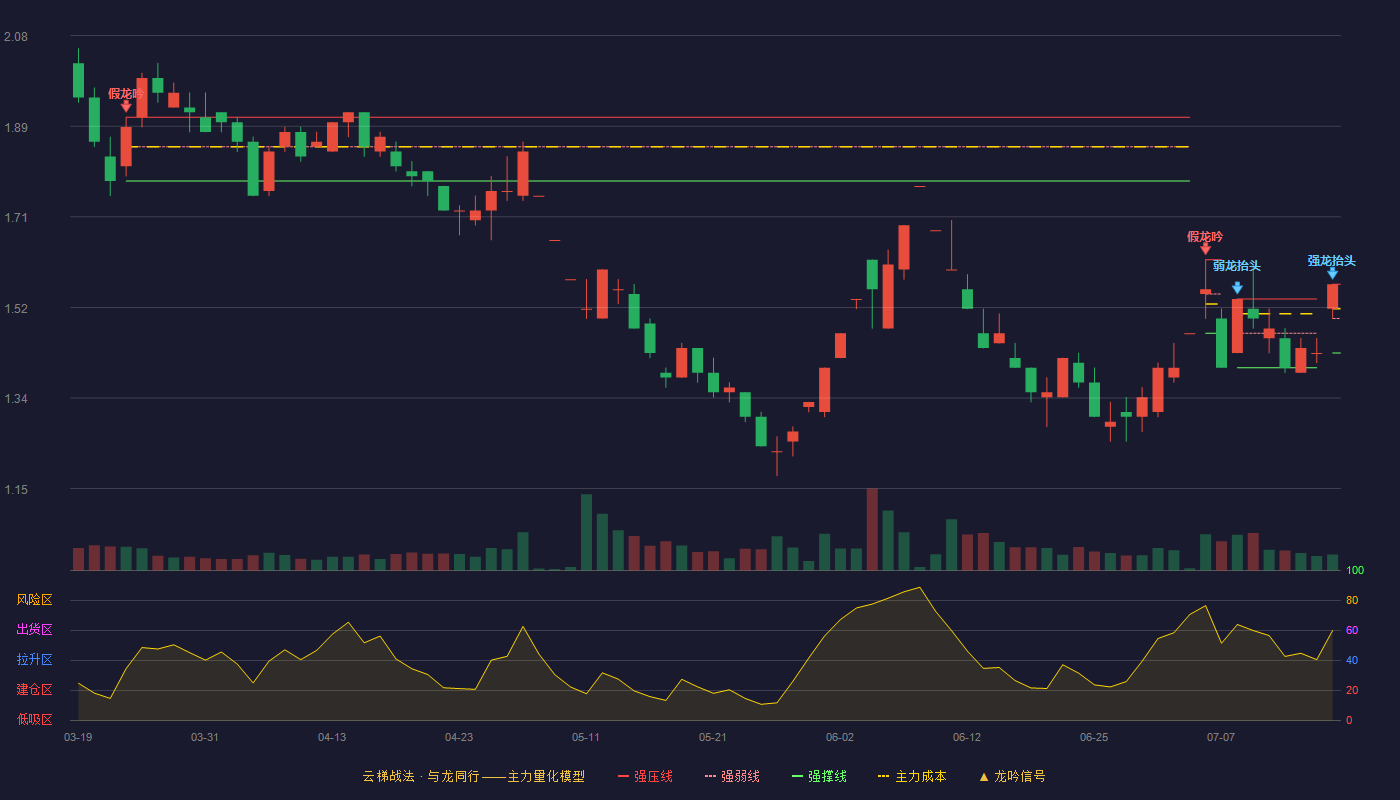Click the 1.89 price axis label
This screenshot has width=1400, height=800.
click(16, 128)
